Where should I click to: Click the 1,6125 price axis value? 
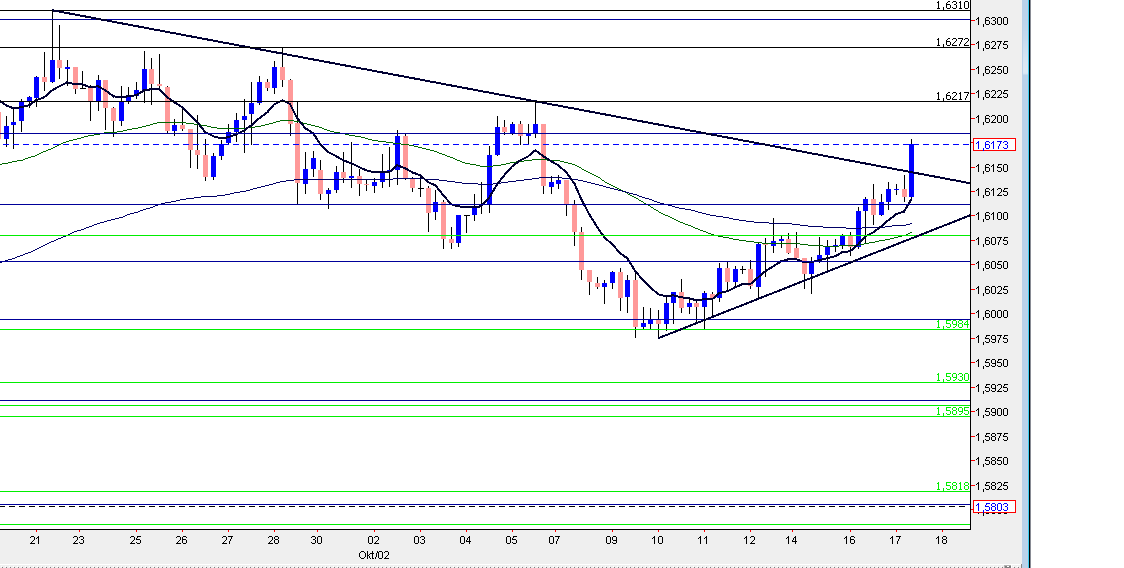(992, 192)
